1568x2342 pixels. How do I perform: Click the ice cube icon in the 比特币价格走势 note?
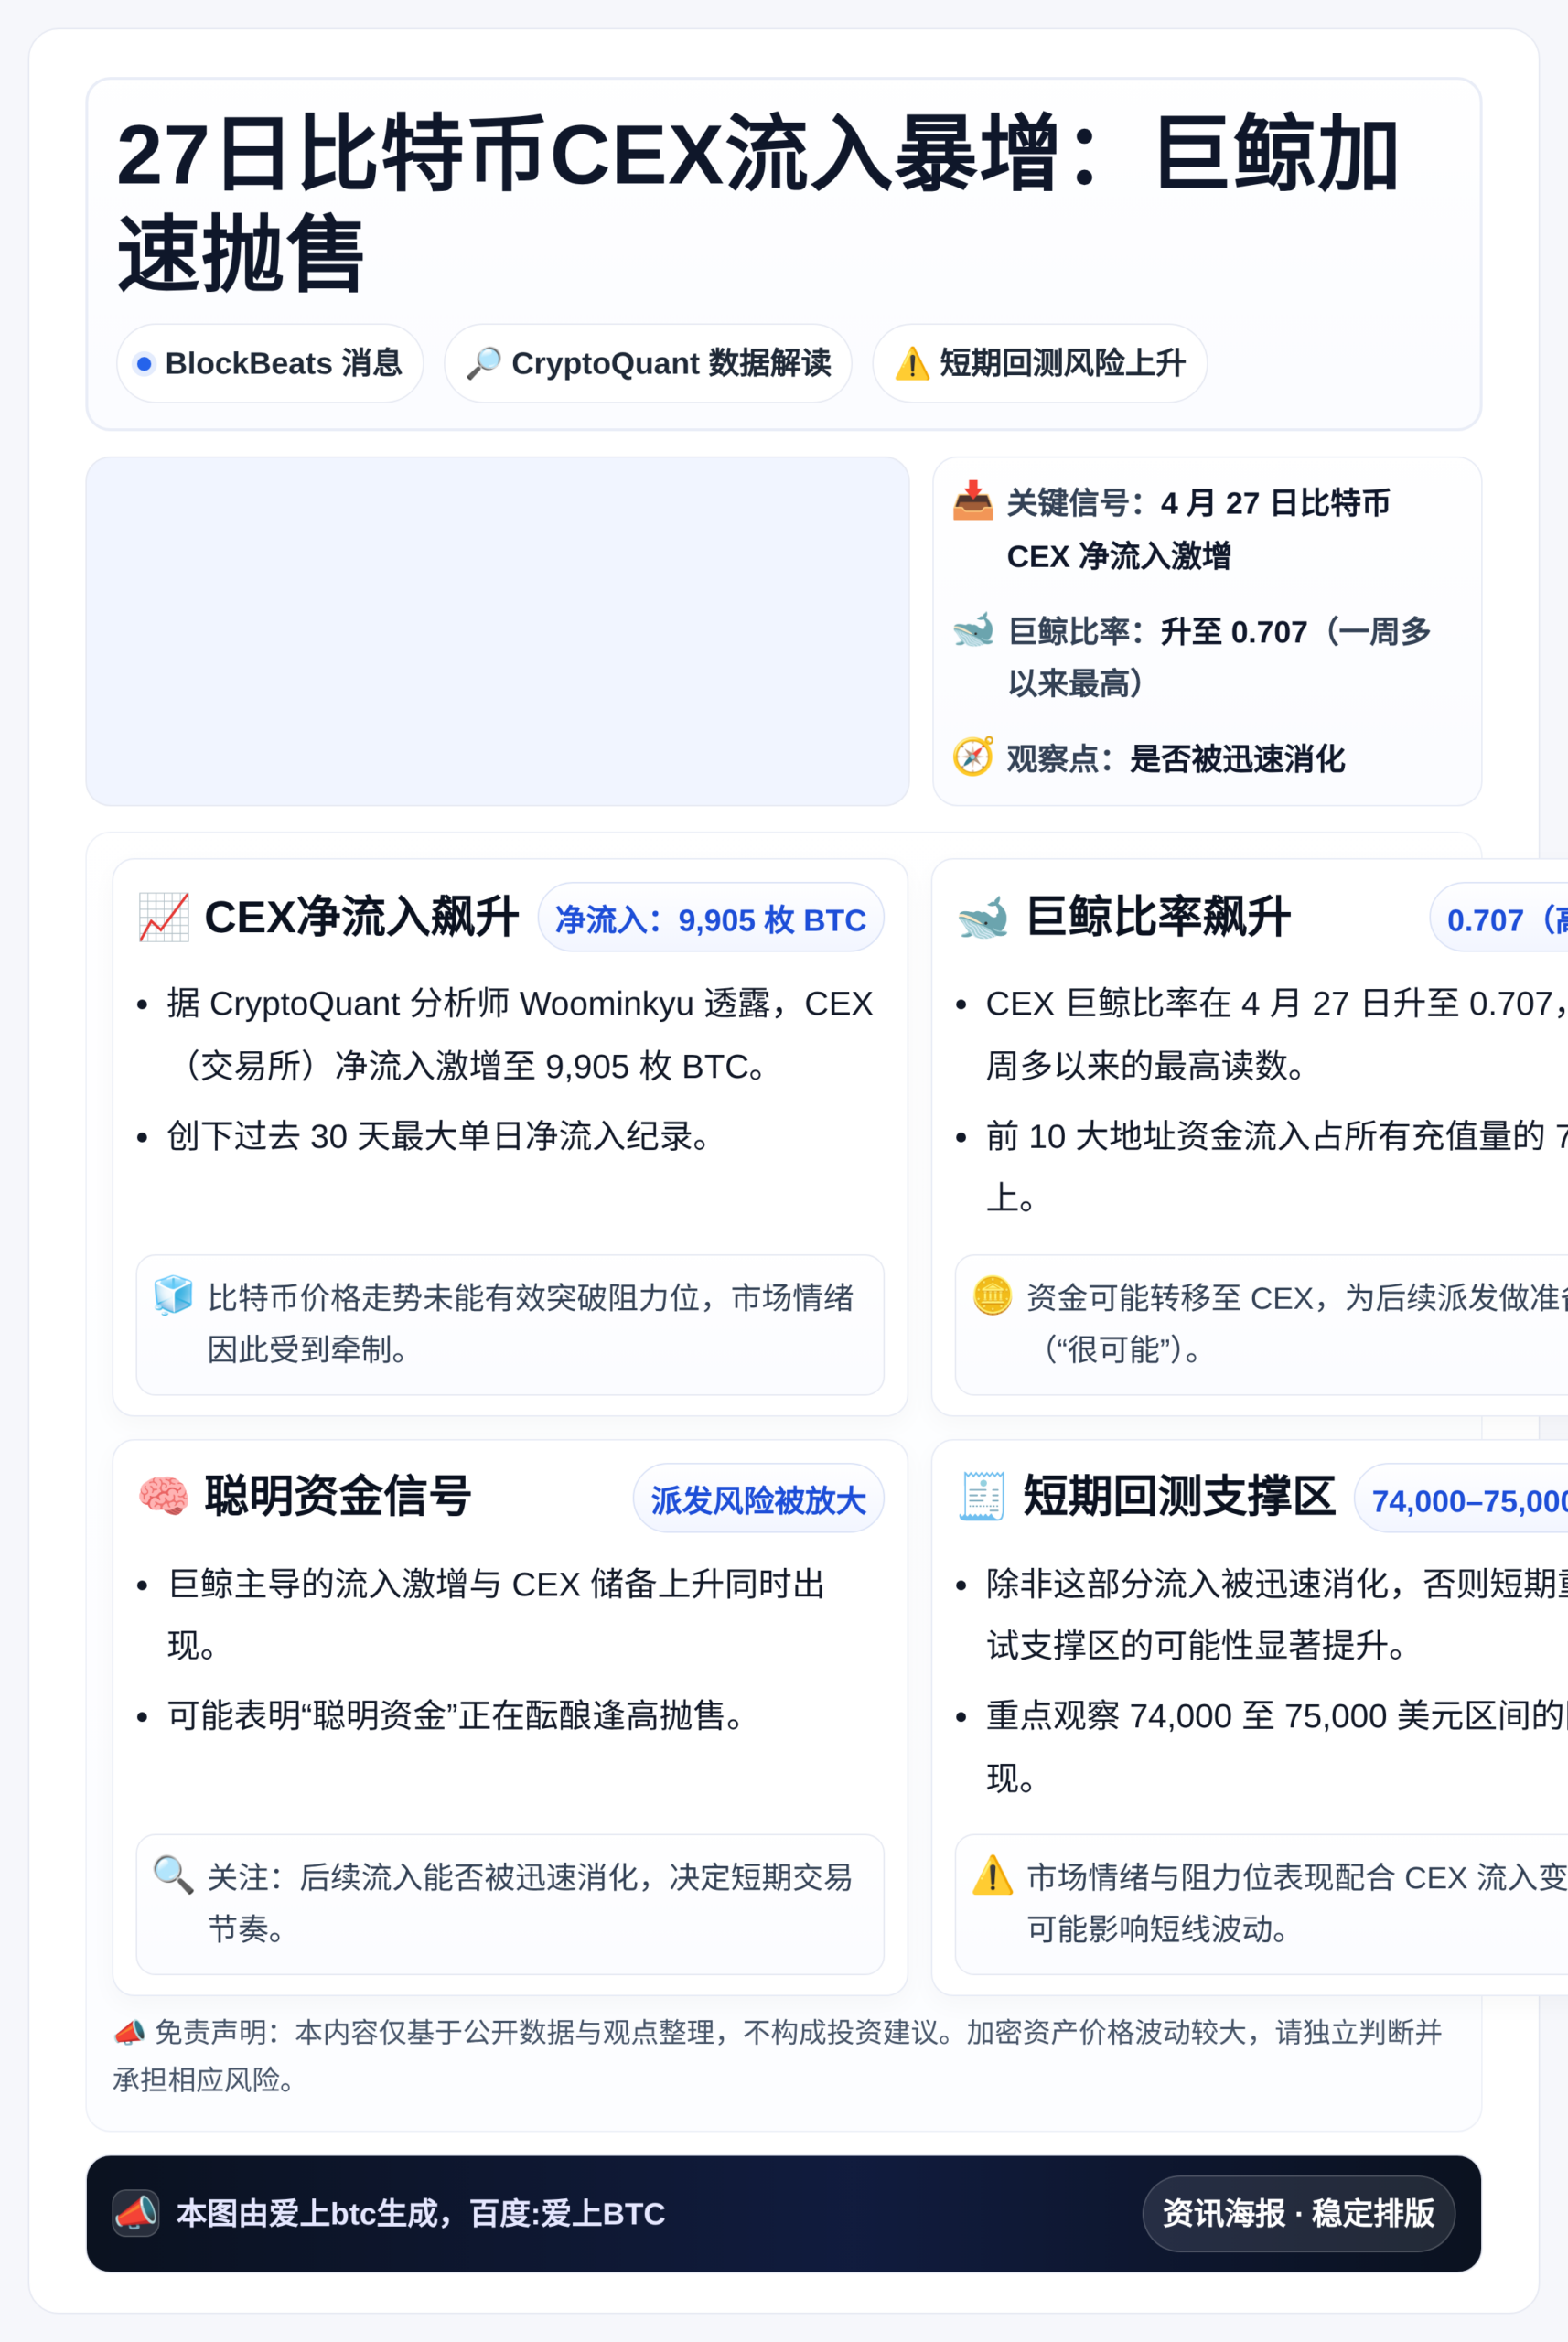pyautogui.click(x=173, y=1295)
